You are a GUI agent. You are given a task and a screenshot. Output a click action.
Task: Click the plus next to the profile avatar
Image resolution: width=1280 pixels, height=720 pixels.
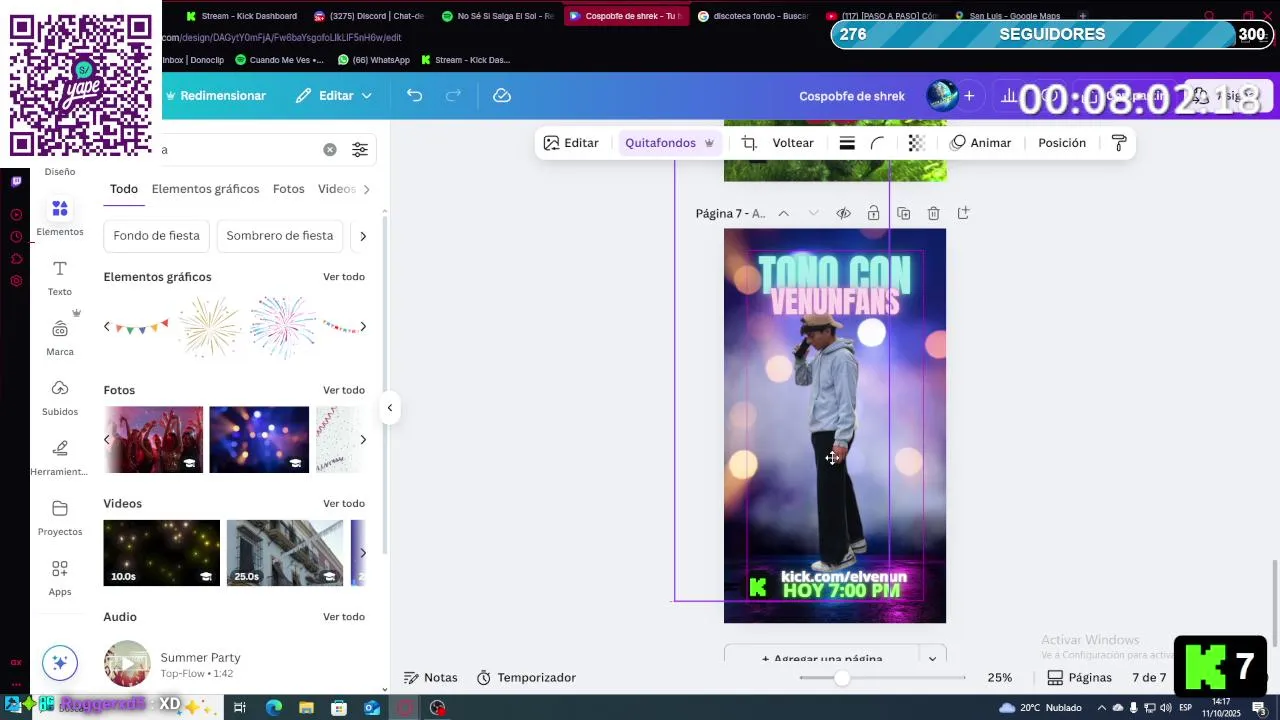(x=969, y=96)
